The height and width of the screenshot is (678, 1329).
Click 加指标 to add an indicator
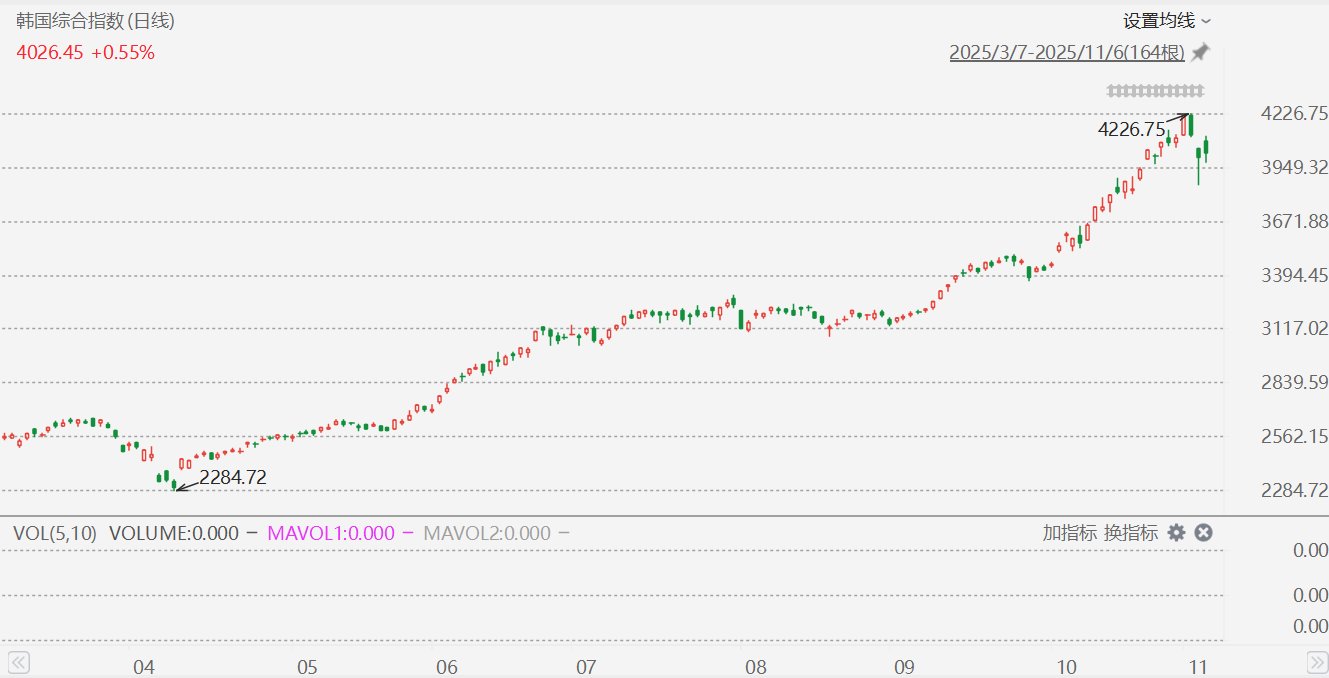(x=1070, y=533)
